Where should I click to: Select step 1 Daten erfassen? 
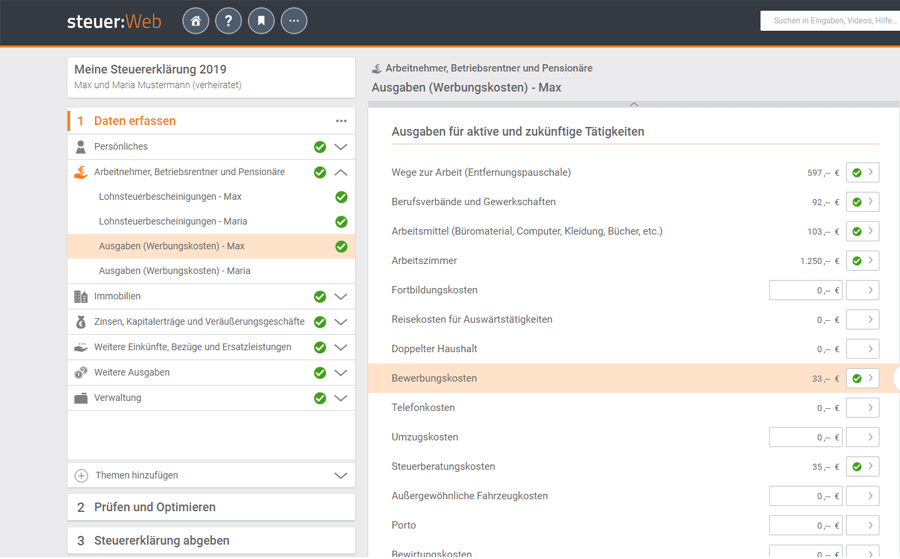coord(211,121)
